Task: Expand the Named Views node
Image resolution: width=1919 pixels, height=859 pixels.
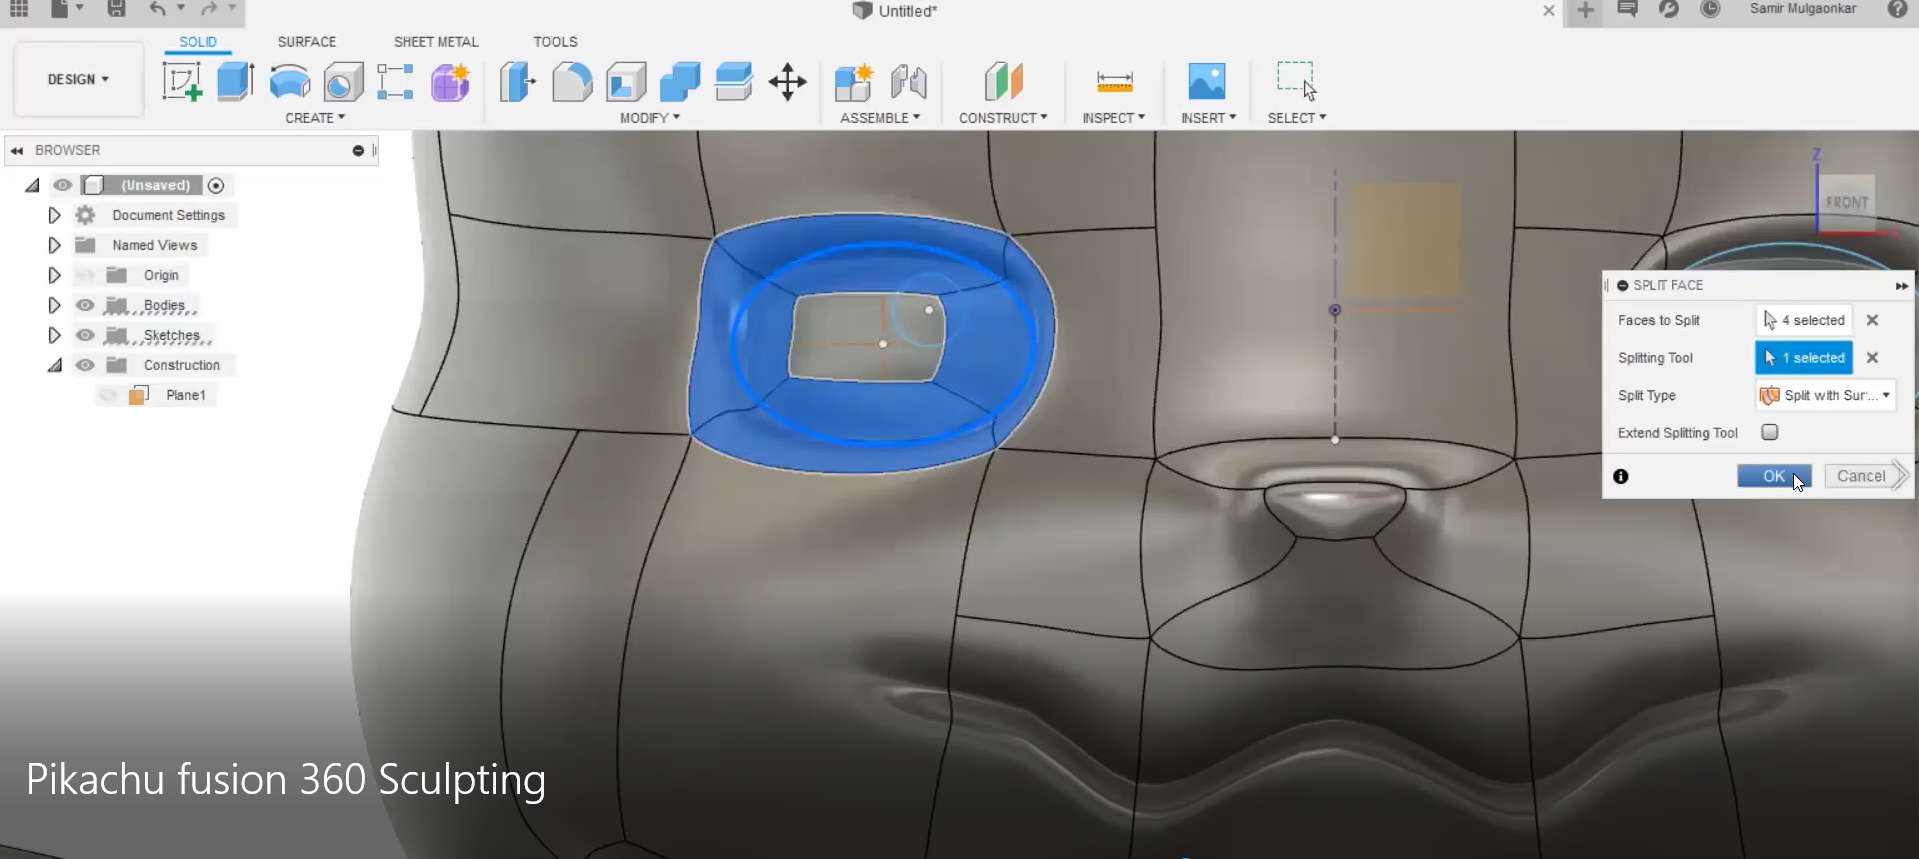Action: coord(54,245)
